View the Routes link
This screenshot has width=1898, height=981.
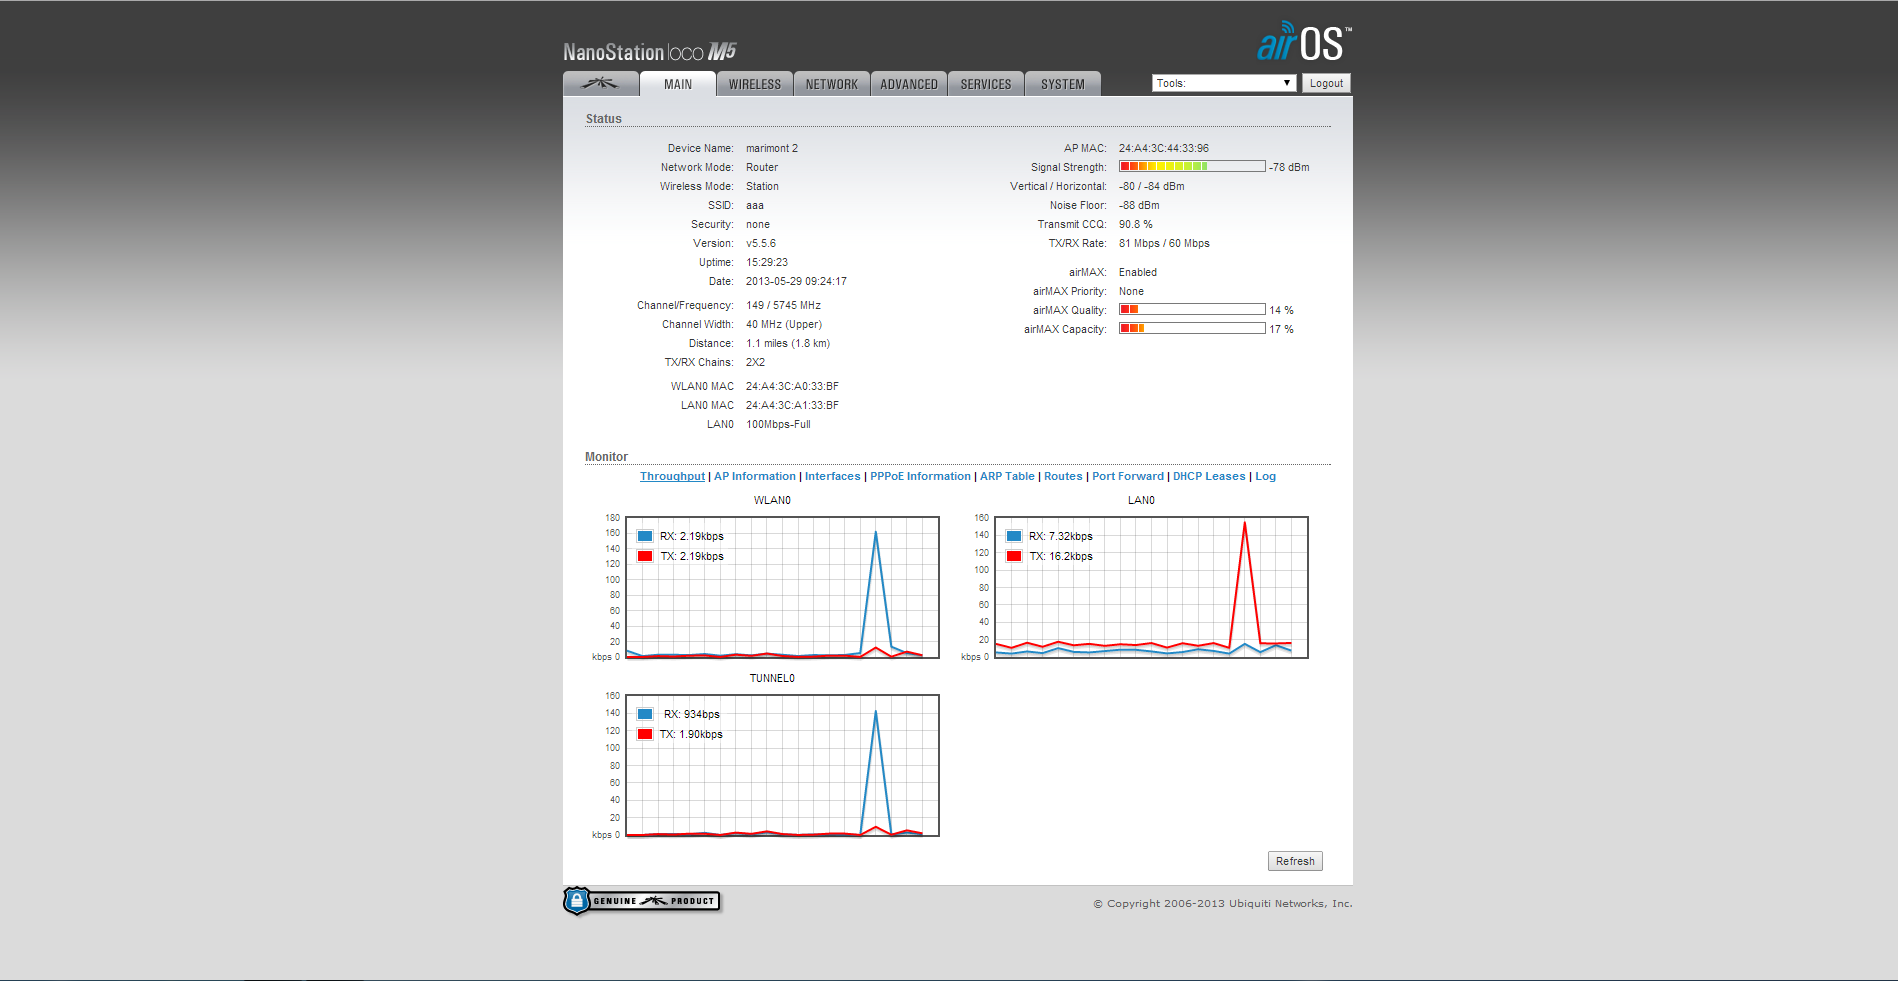1063,476
